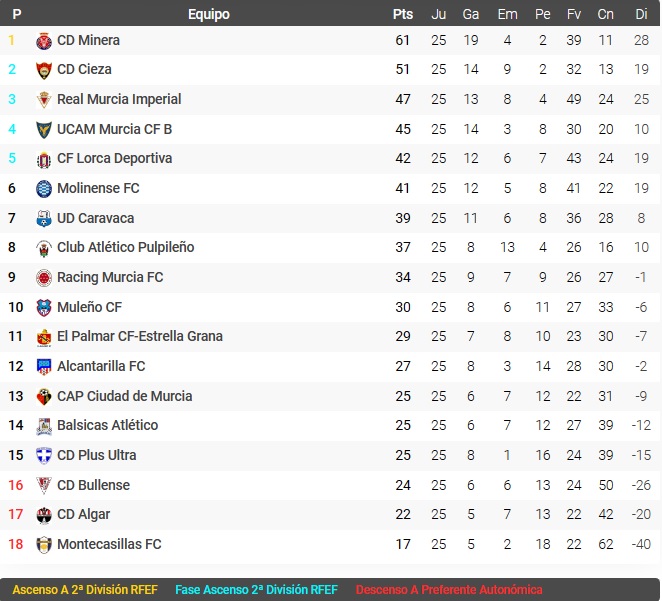Click the Descenso A Preferente Autonómica legend

(x=448, y=590)
